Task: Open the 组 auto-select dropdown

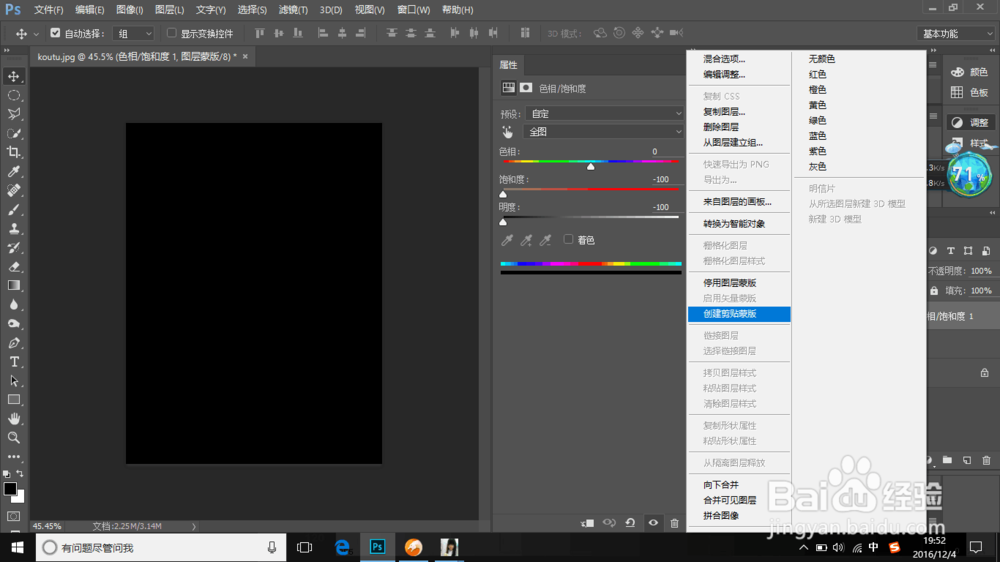Action: [x=134, y=34]
